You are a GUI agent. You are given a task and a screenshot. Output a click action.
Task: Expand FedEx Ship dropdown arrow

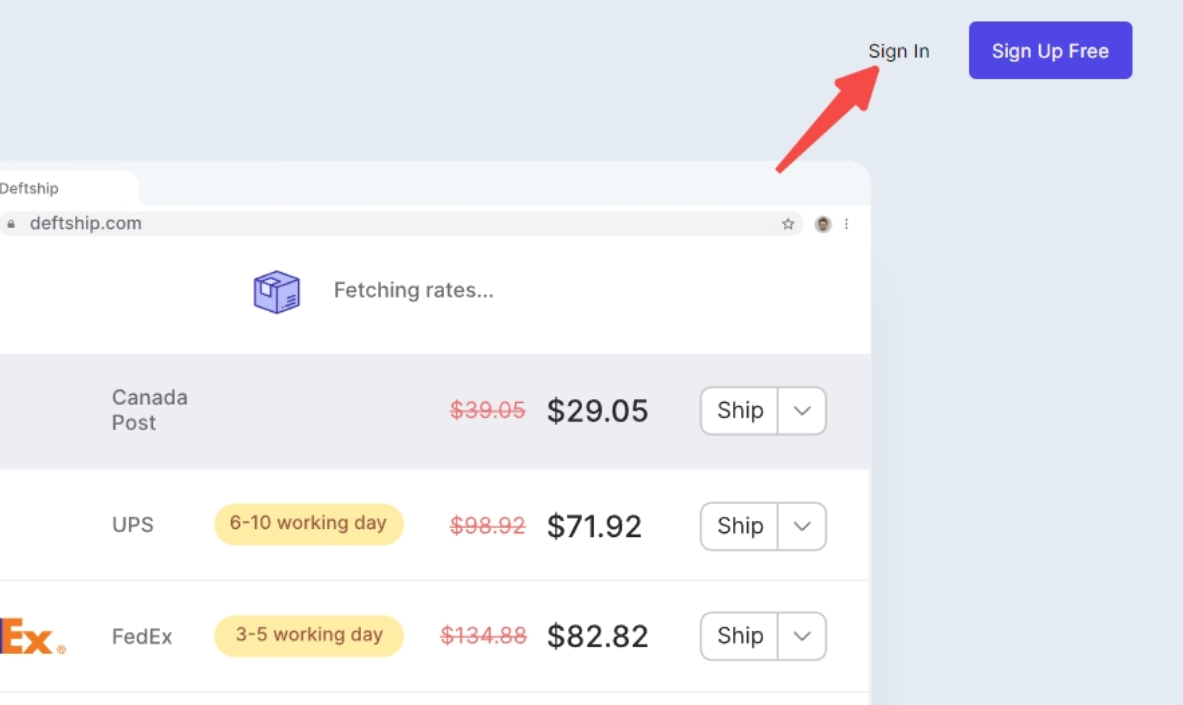[x=802, y=636]
